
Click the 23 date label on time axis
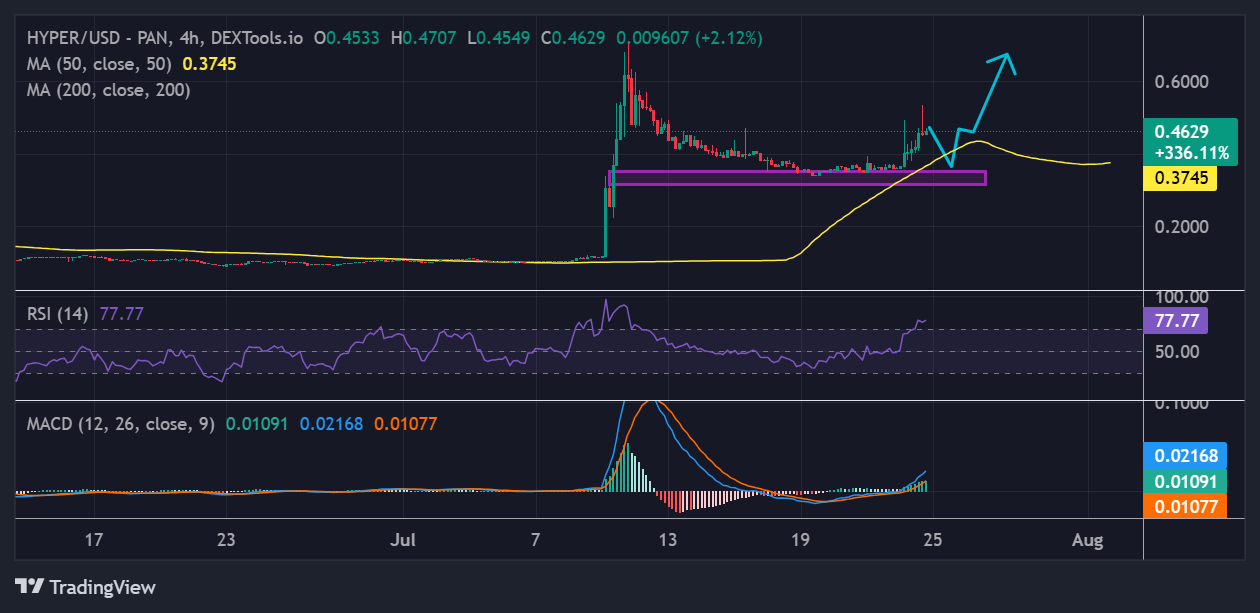pyautogui.click(x=226, y=541)
